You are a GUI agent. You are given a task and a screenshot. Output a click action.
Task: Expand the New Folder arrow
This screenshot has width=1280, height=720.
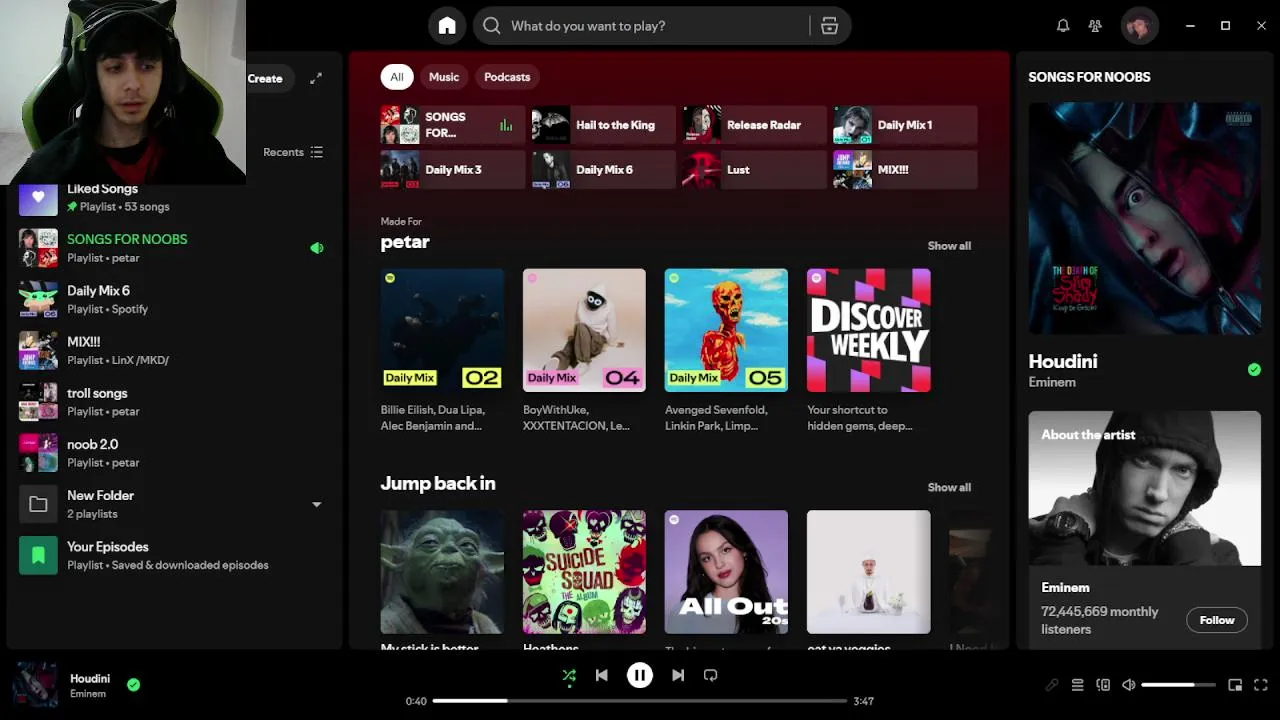pos(317,505)
